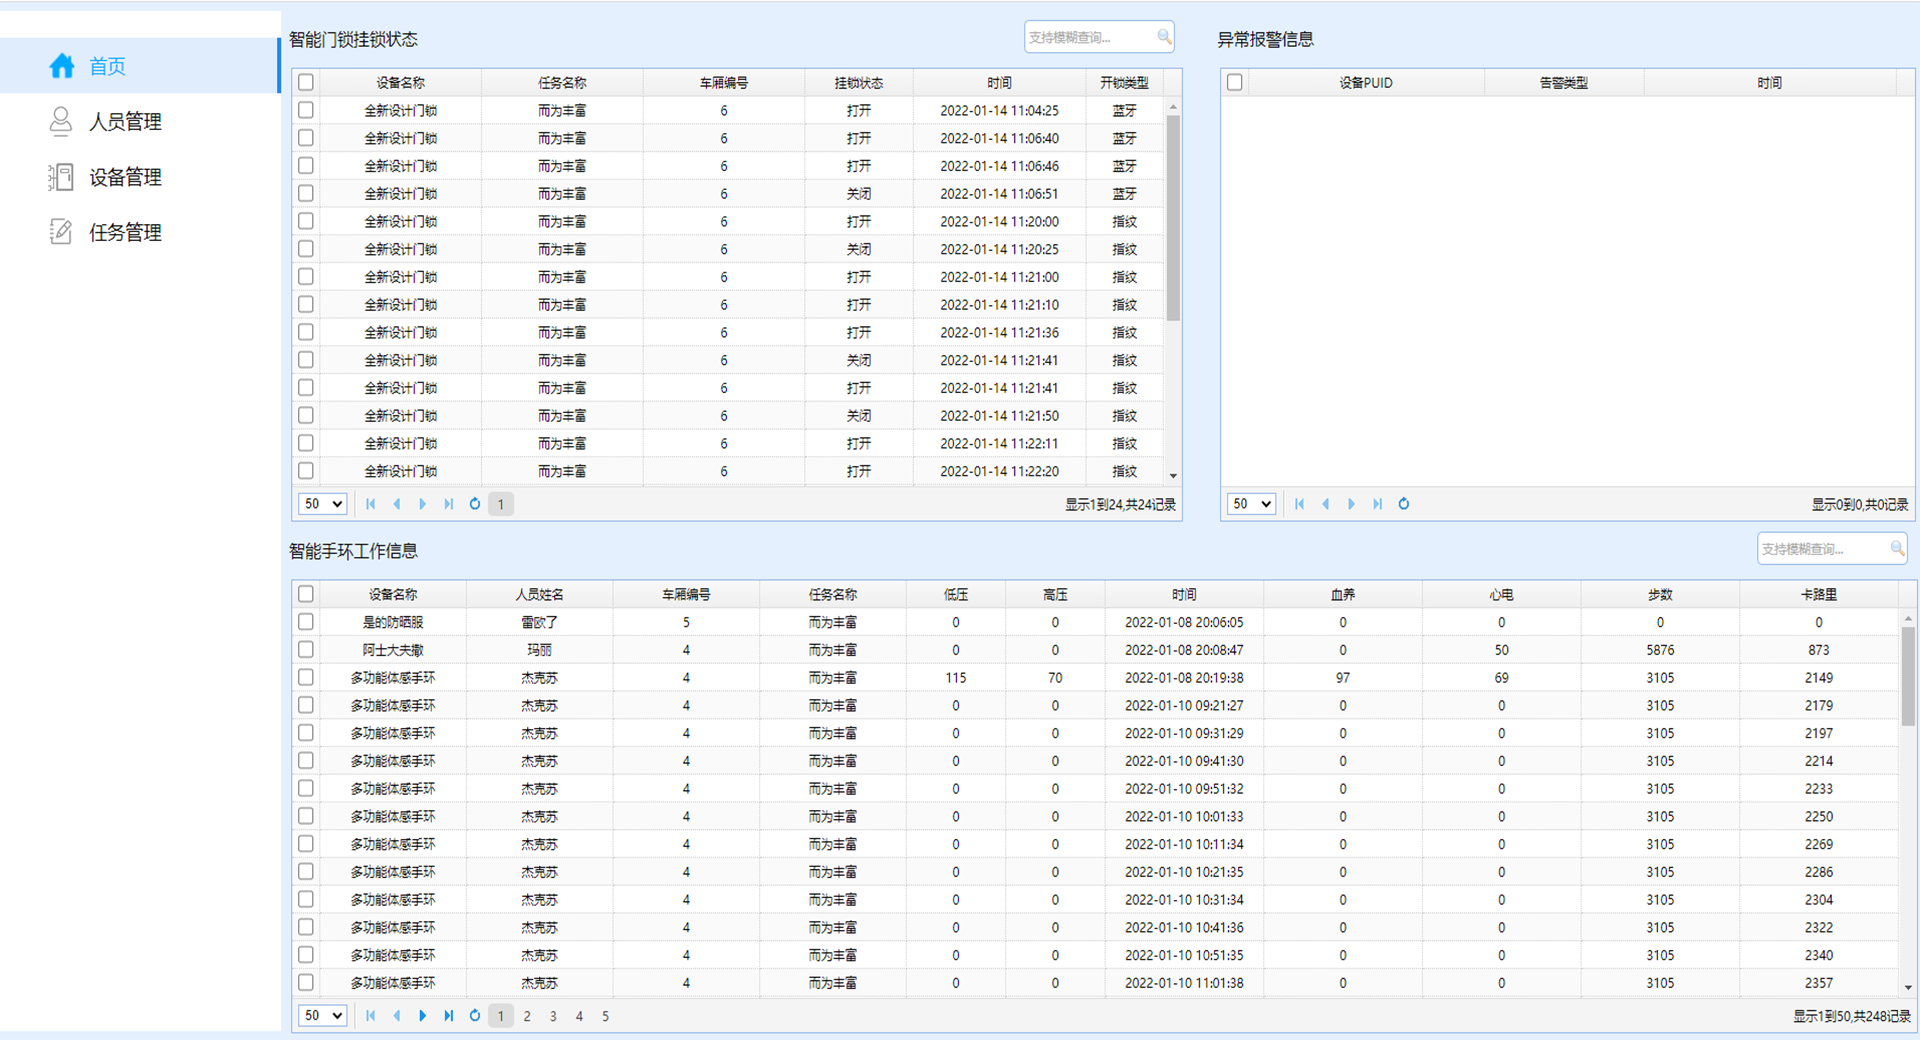This screenshot has width=1920, height=1040.
Task: Click search icon in door lock search box
Action: [x=1164, y=37]
